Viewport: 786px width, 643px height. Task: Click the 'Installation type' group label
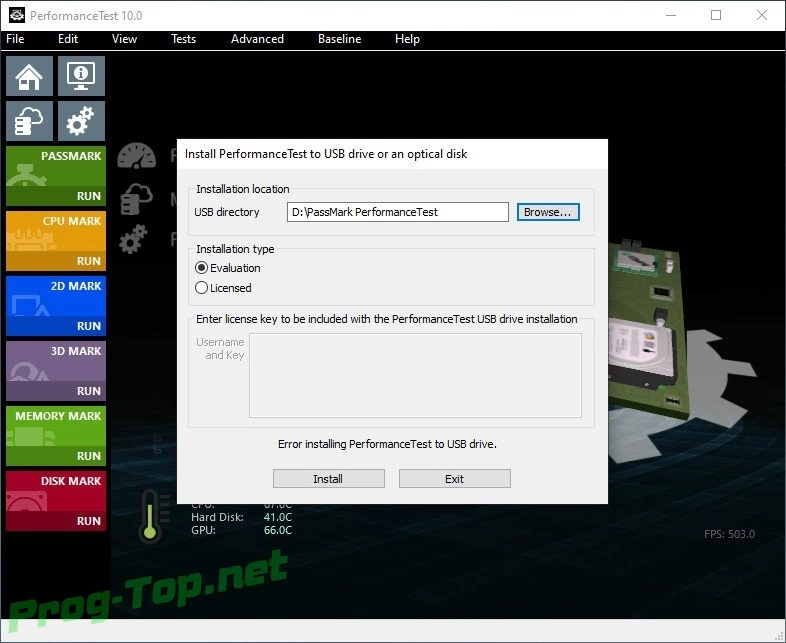click(x=235, y=249)
